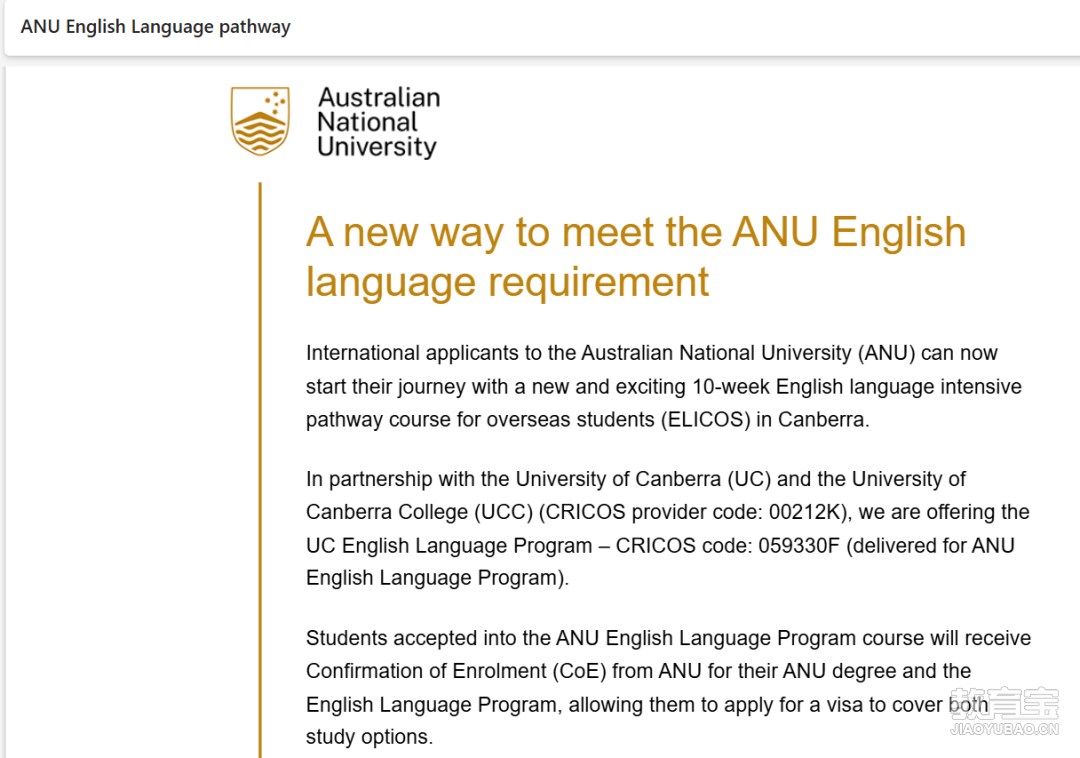
Task: Click heading 'A new way to meet the ANU English'
Action: tap(636, 232)
